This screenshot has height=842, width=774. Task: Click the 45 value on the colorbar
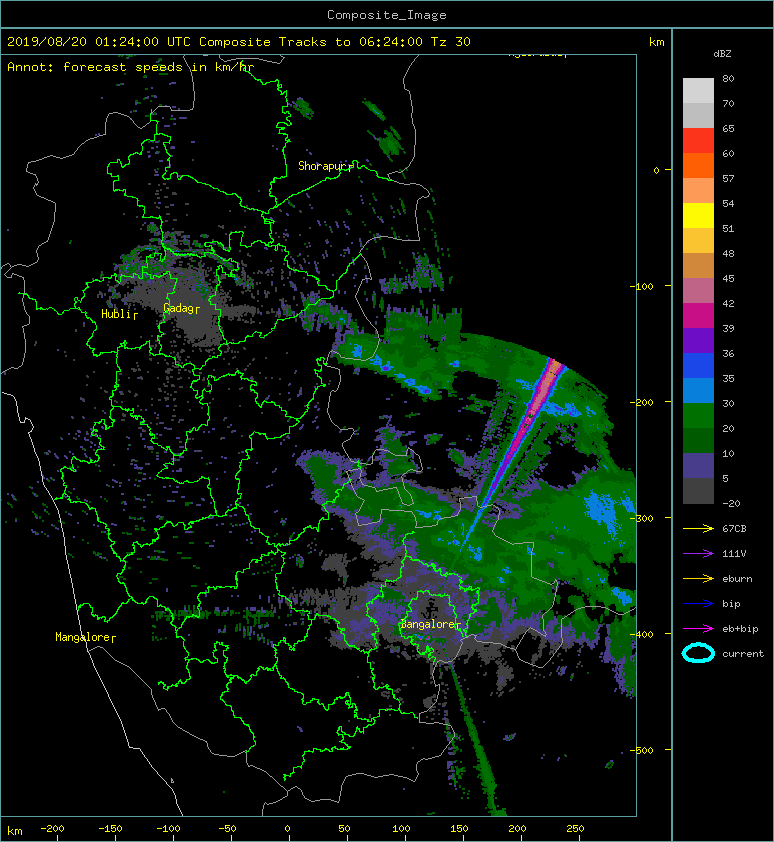[x=728, y=278]
